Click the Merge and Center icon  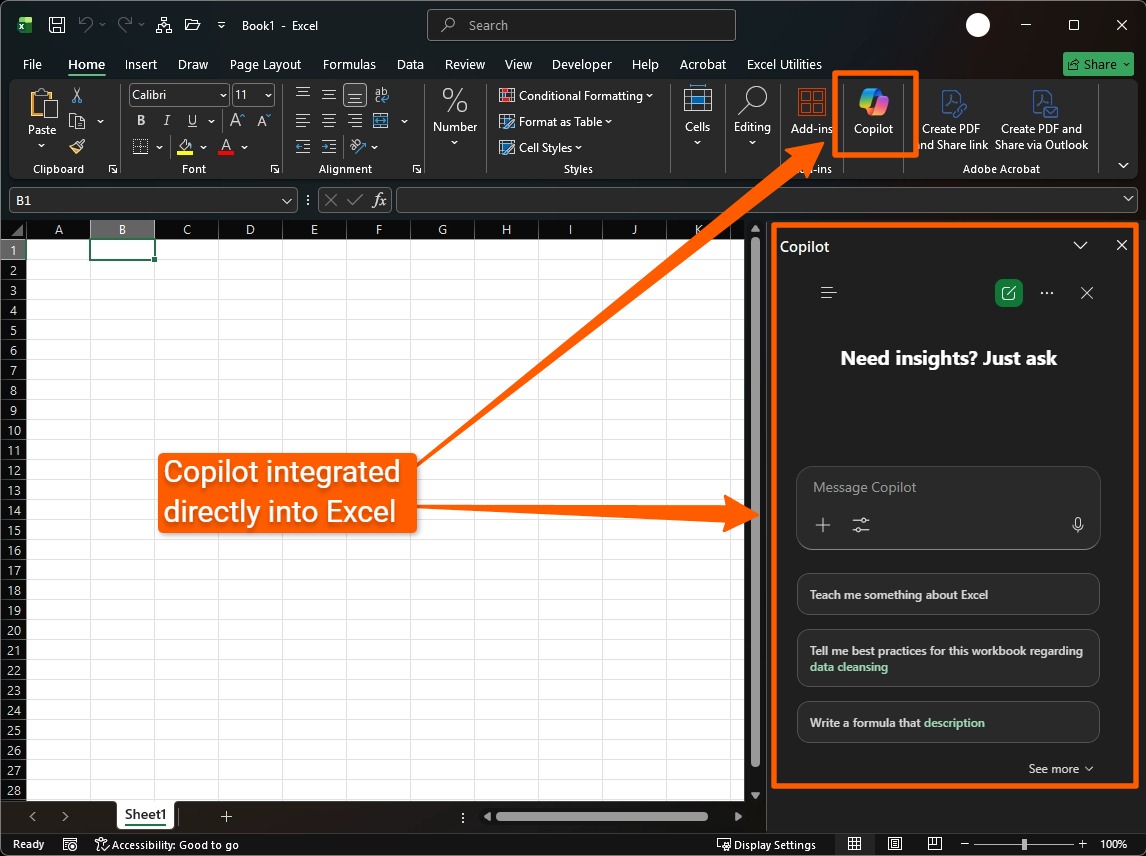coord(380,121)
